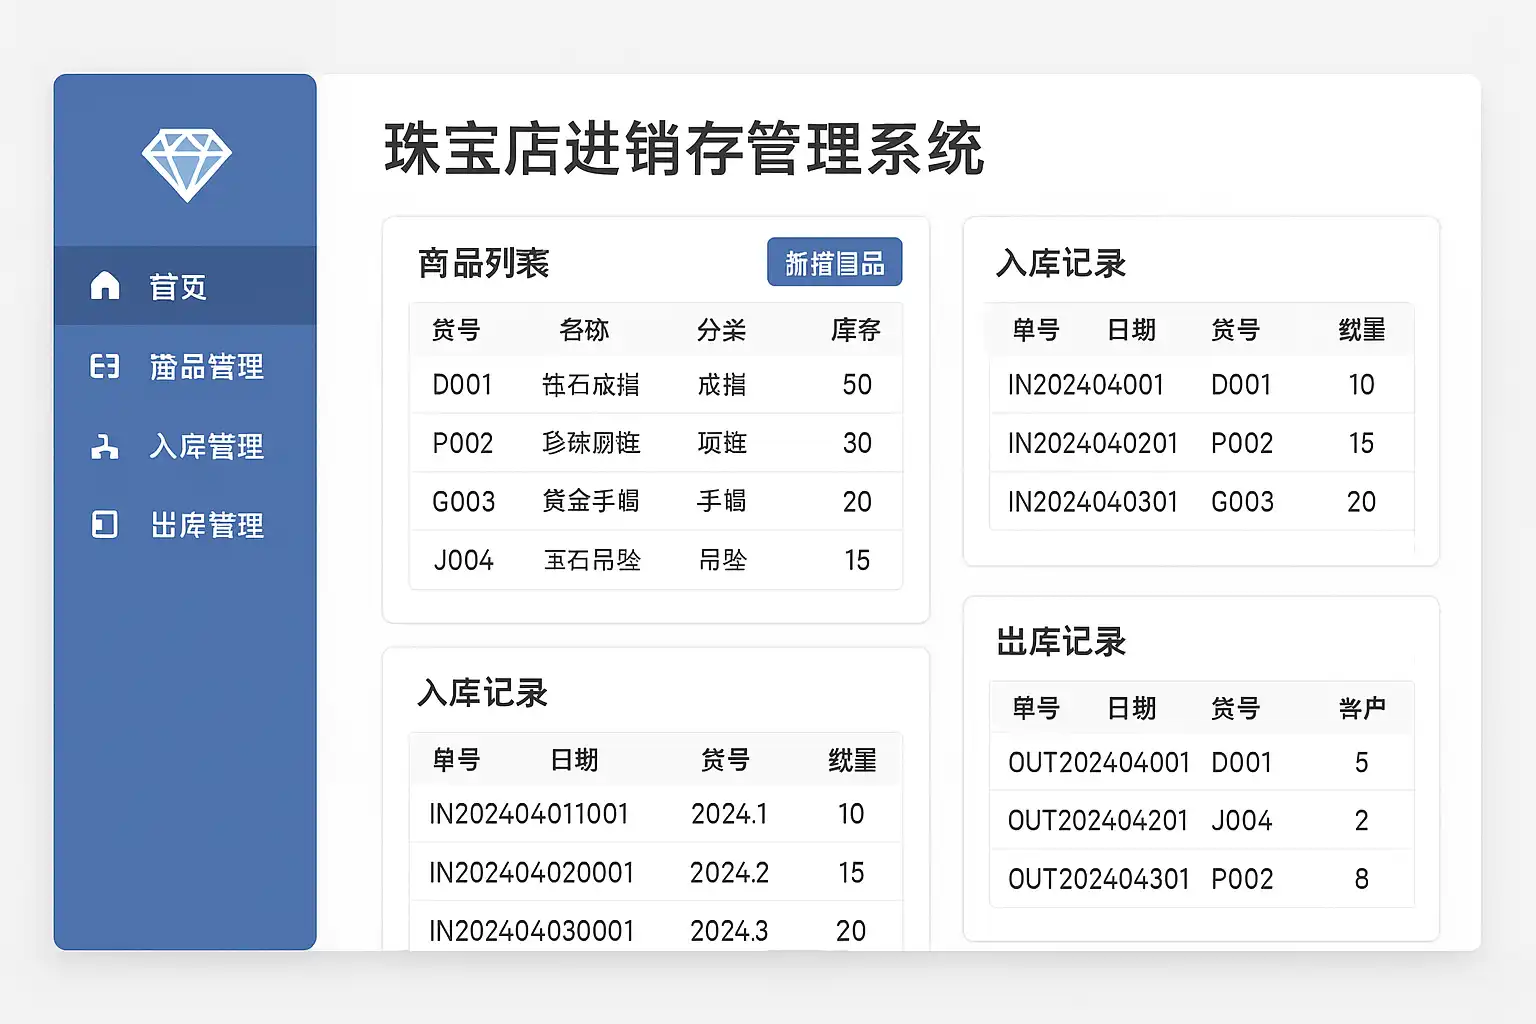Click the page title 珠宝店进销存管理系统
The height and width of the screenshot is (1024, 1536).
click(684, 149)
